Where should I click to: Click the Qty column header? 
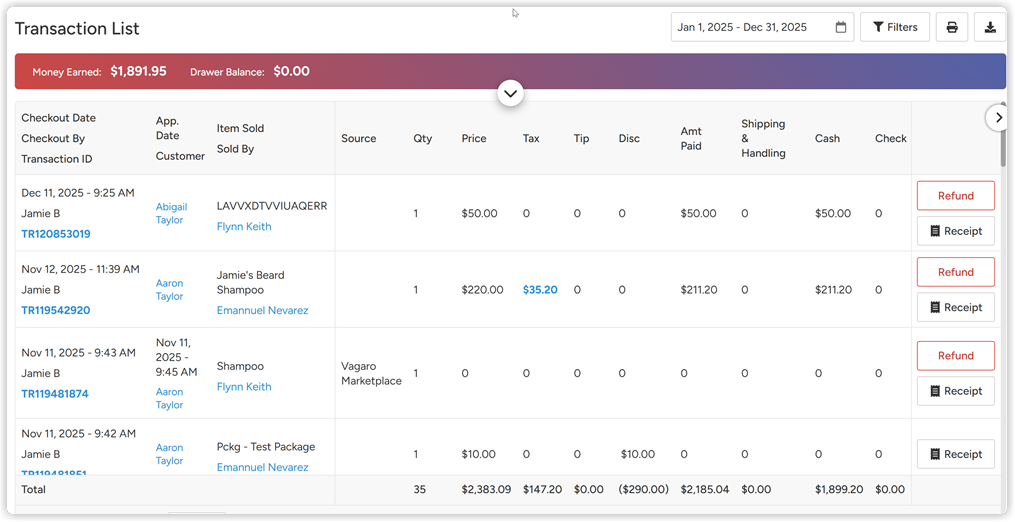coord(423,139)
